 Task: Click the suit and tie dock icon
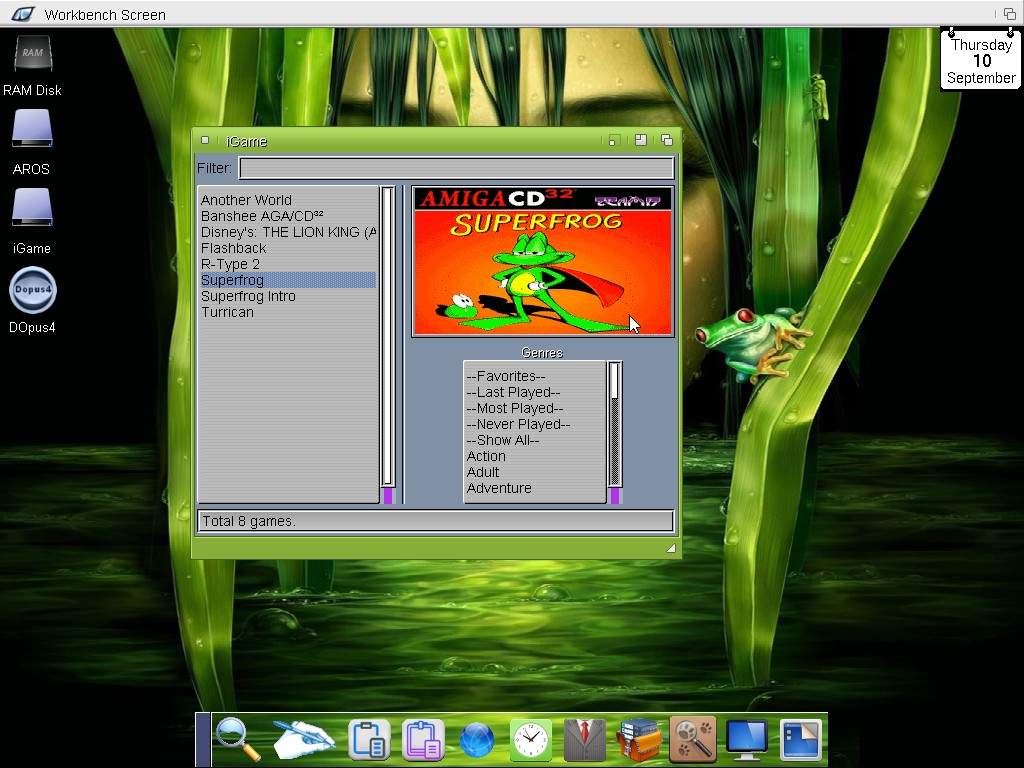pos(584,741)
